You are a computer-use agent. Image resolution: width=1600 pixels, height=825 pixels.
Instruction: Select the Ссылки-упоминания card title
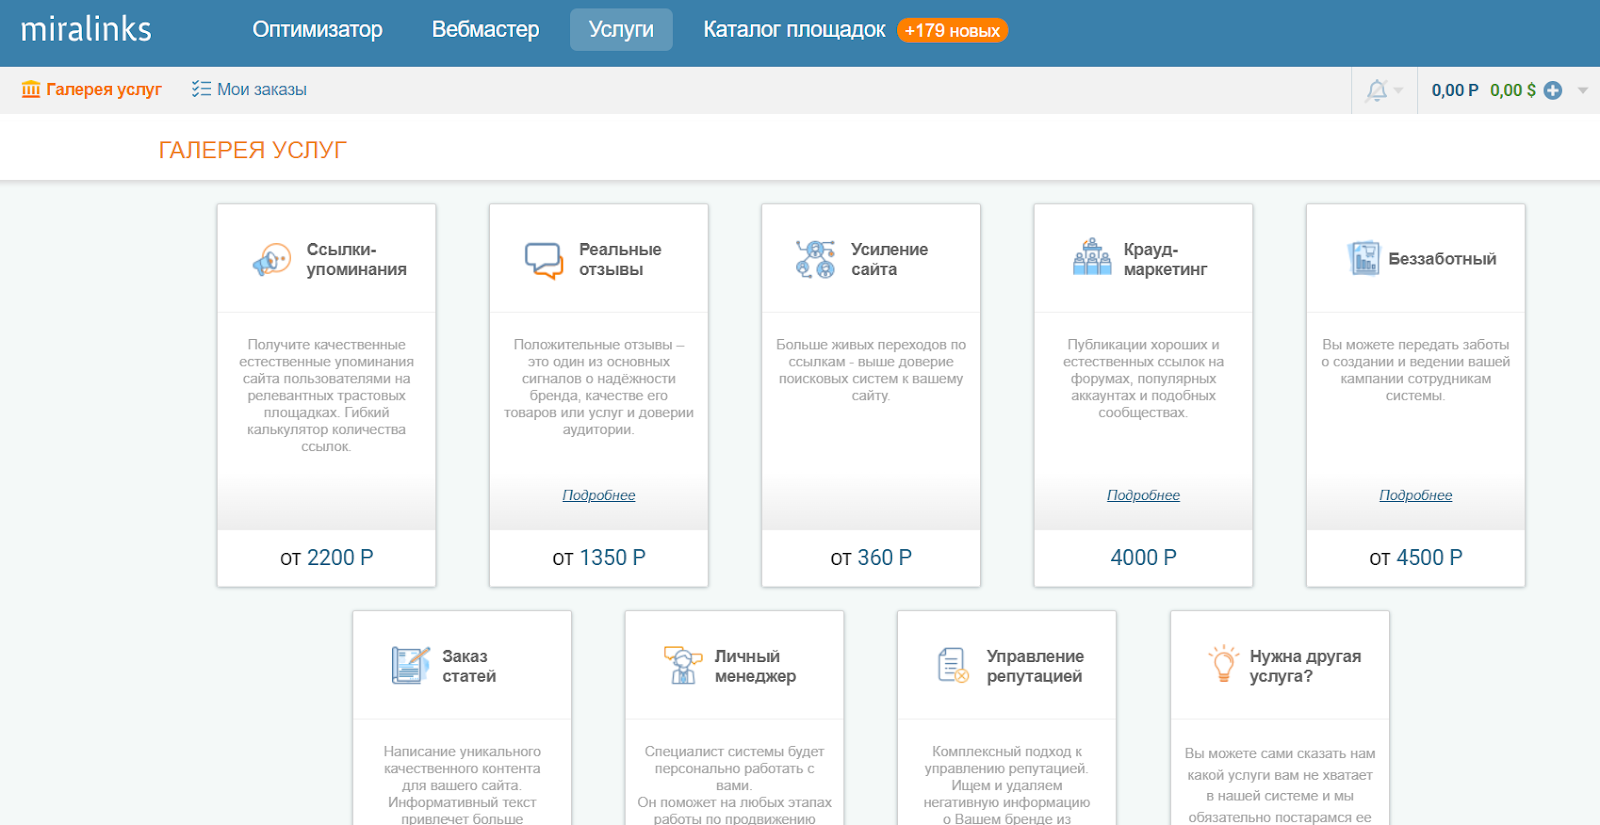(356, 259)
